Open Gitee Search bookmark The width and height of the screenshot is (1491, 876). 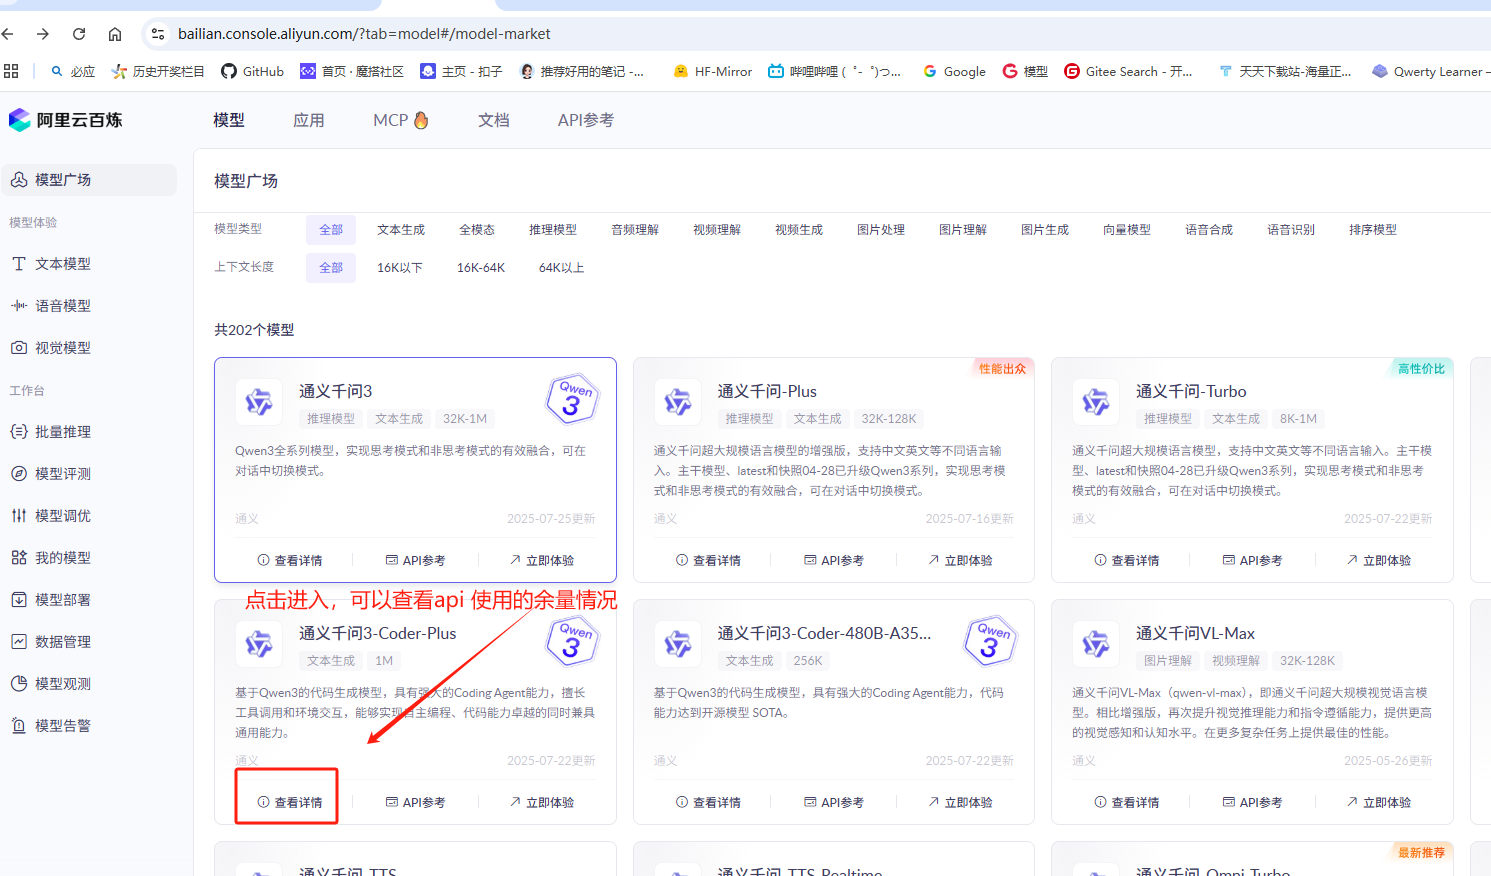[x=1128, y=71]
